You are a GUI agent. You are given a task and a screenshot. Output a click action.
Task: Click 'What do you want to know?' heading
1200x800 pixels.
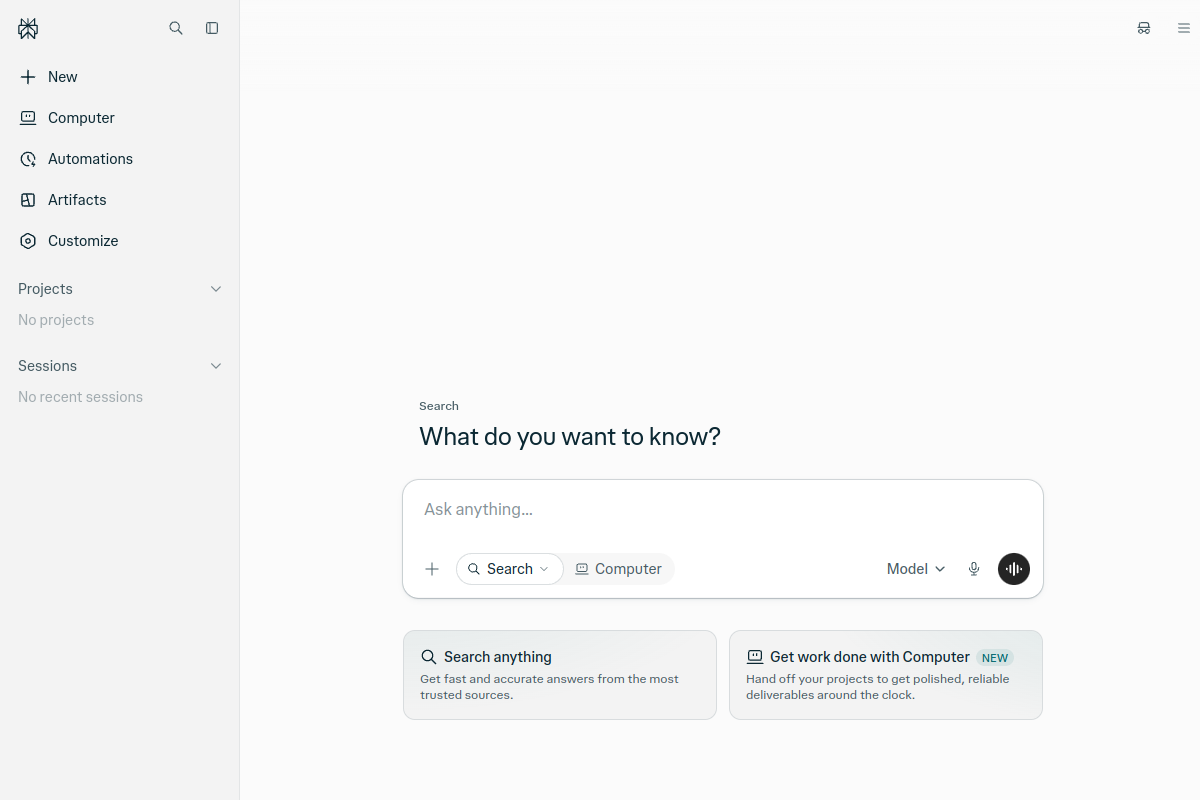(570, 437)
